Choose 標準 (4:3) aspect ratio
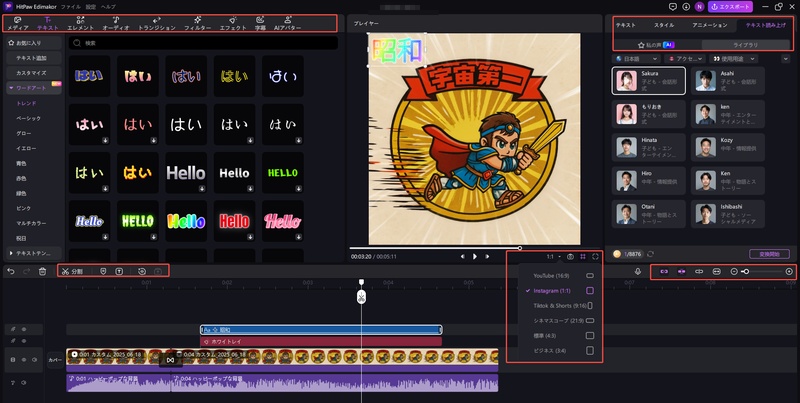 [x=560, y=336]
